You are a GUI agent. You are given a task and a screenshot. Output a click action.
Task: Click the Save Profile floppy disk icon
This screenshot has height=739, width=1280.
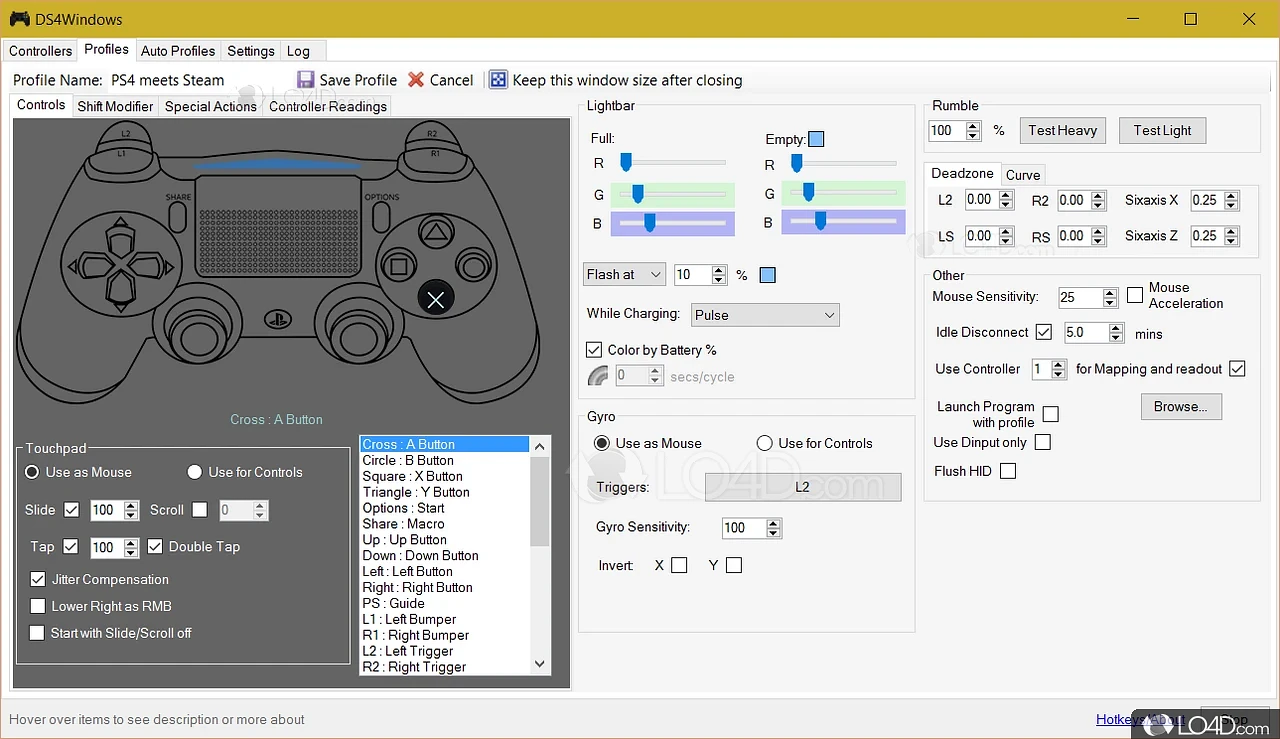[x=306, y=80]
